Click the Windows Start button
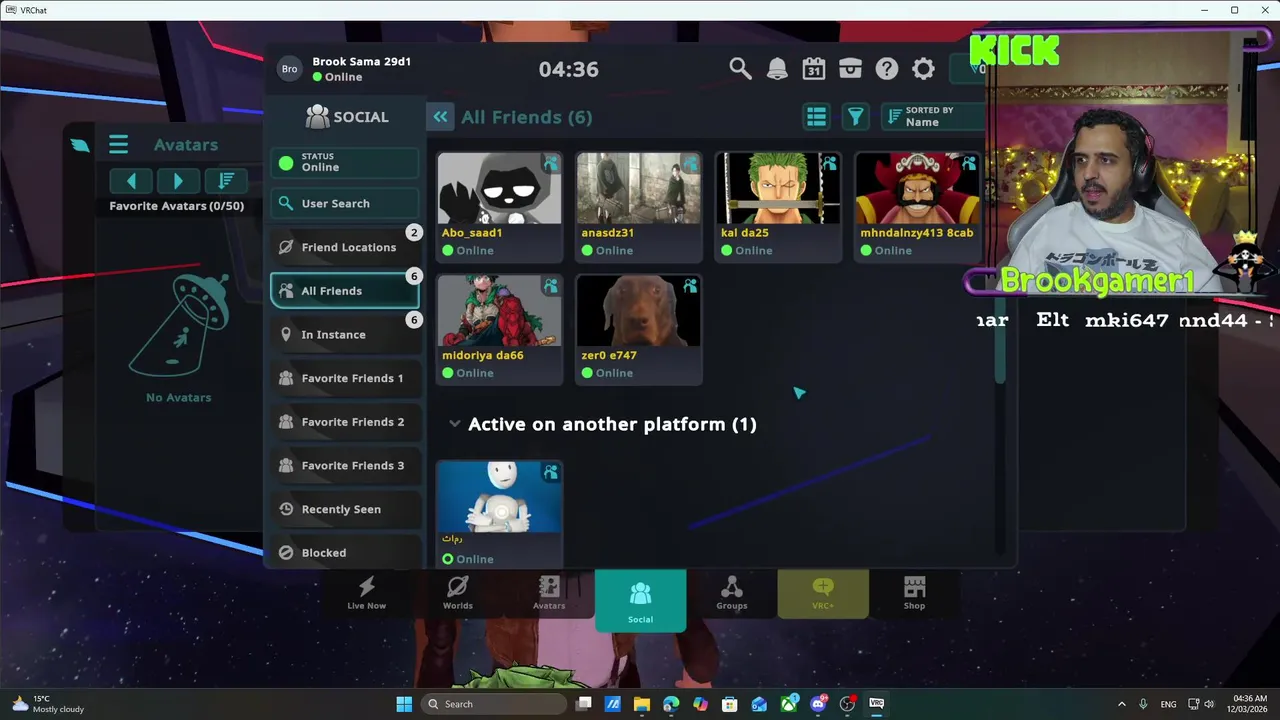1280x720 pixels. (404, 704)
